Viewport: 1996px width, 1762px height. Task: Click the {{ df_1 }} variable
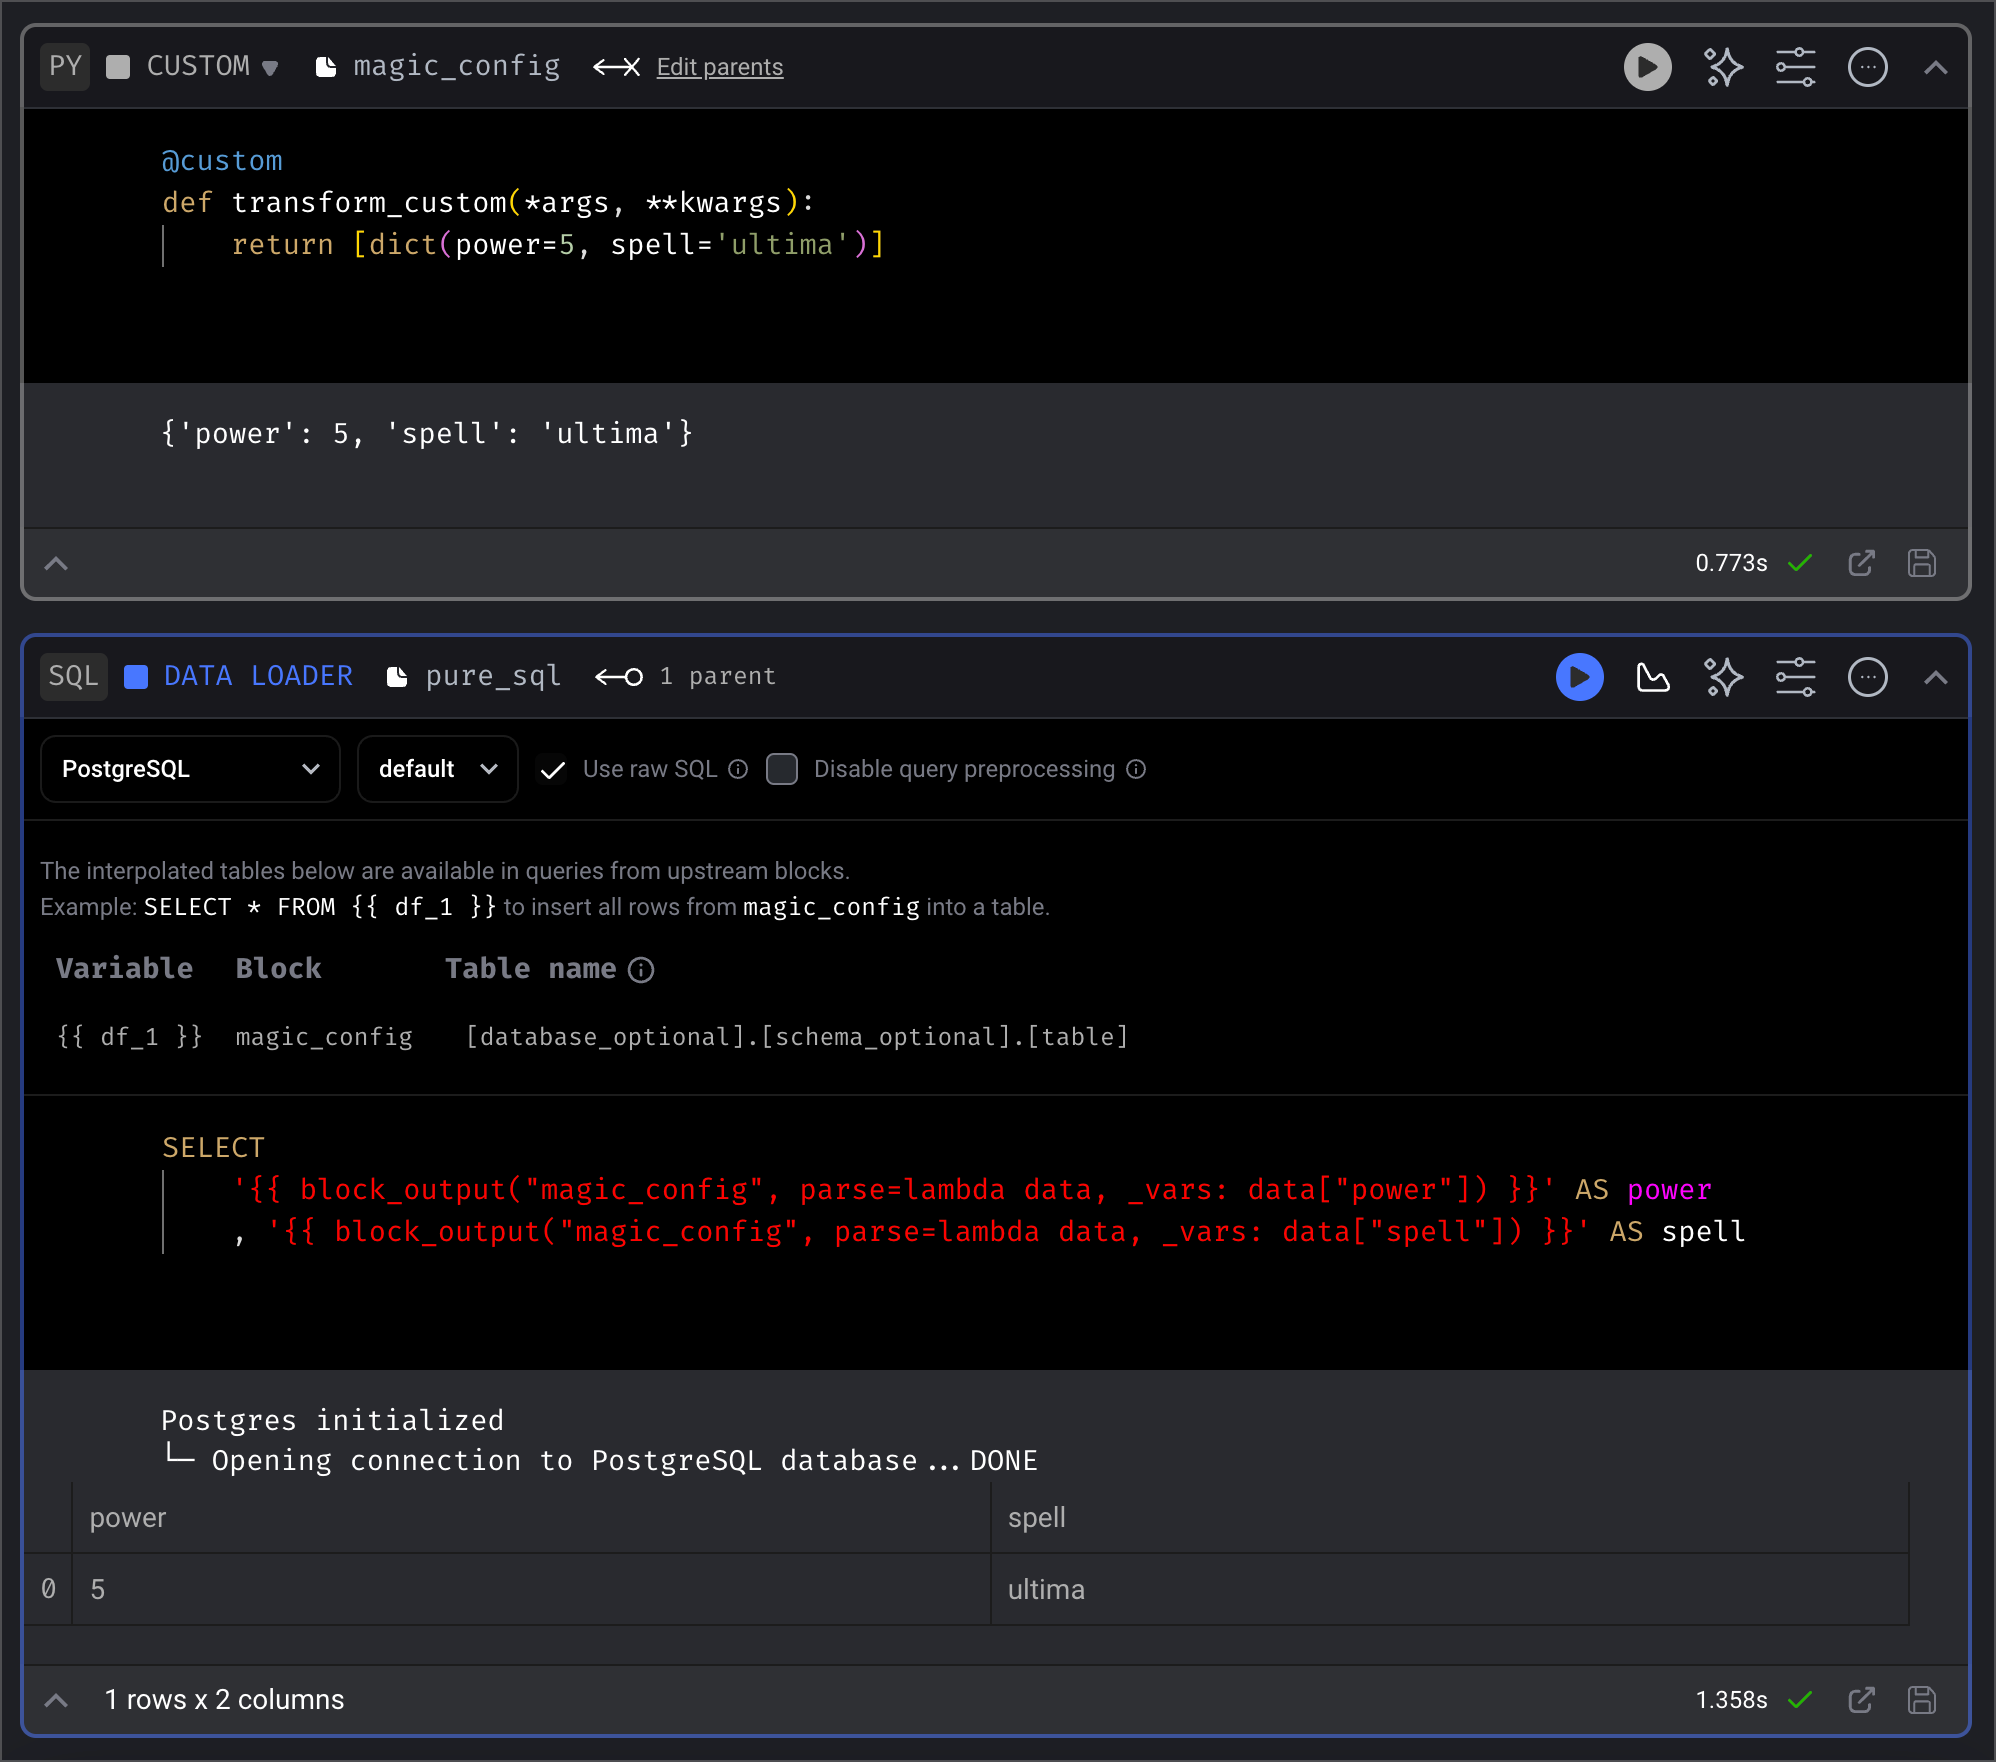pyautogui.click(x=130, y=1037)
